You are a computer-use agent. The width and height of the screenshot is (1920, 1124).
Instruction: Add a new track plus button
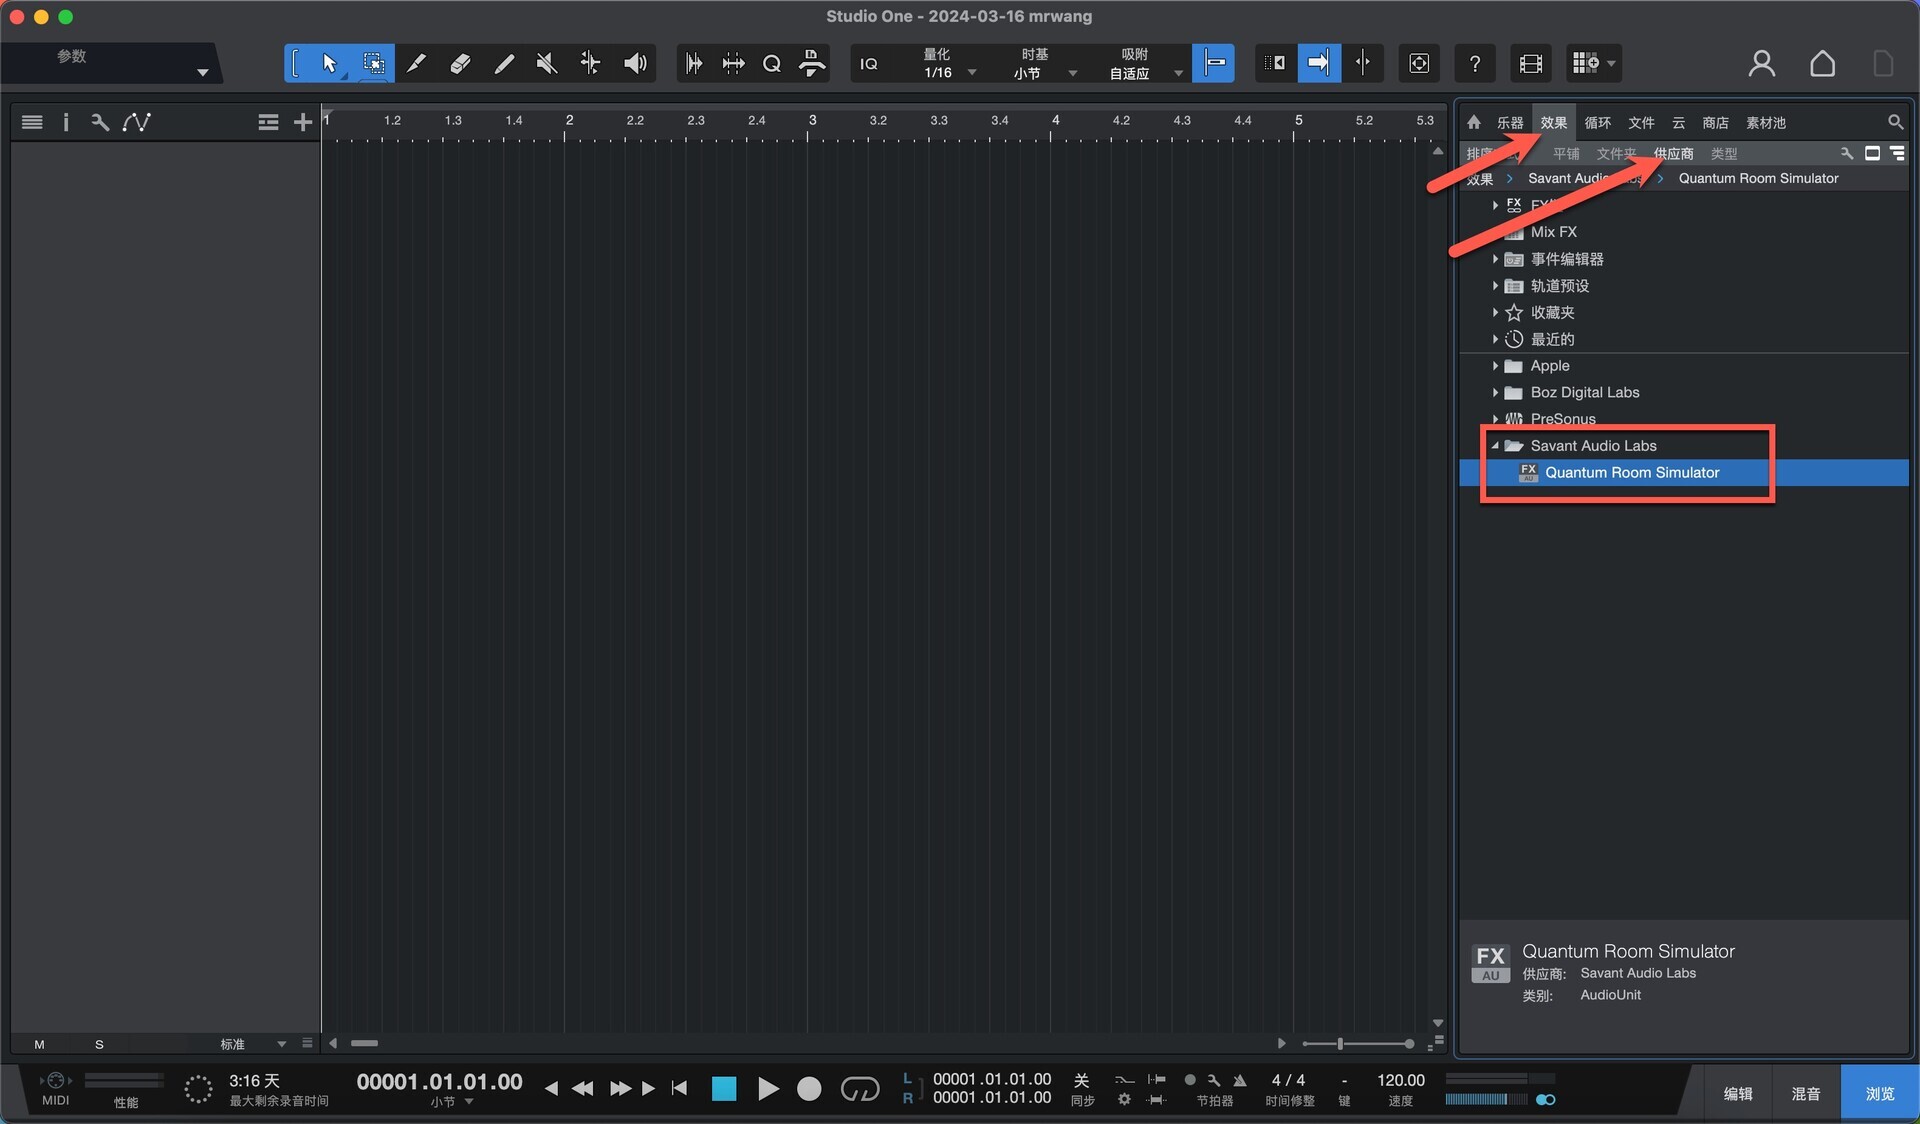point(303,122)
